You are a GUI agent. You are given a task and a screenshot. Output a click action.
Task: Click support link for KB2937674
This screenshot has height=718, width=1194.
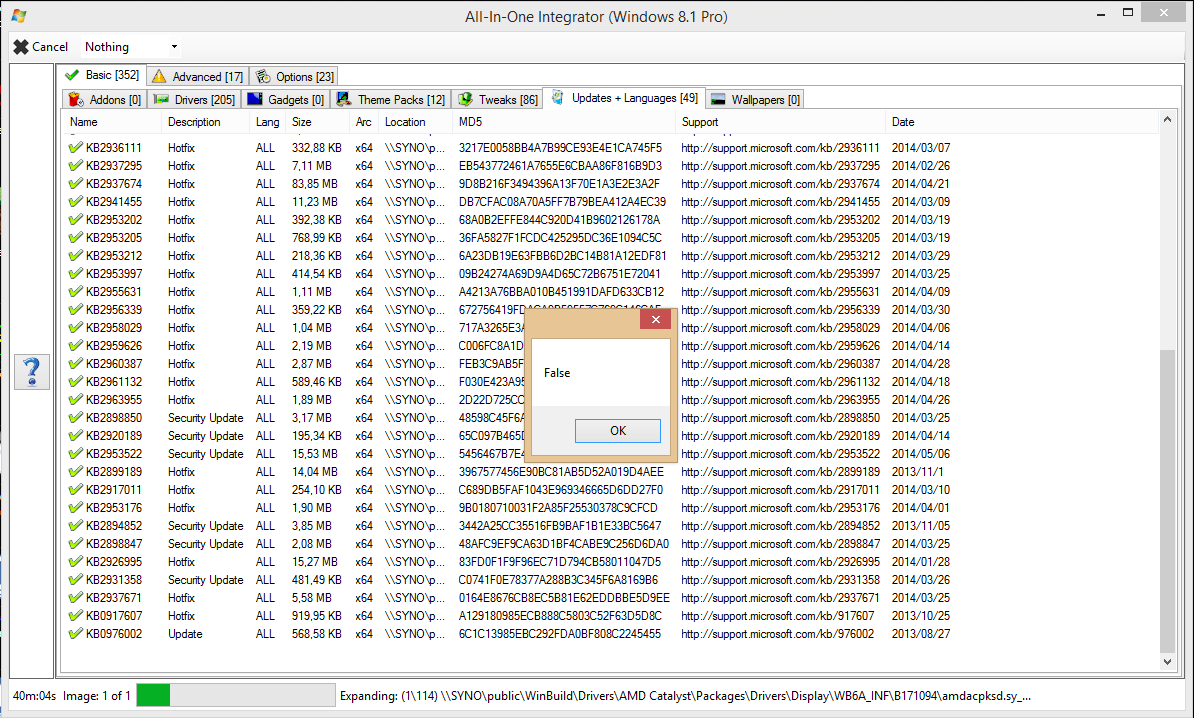780,184
